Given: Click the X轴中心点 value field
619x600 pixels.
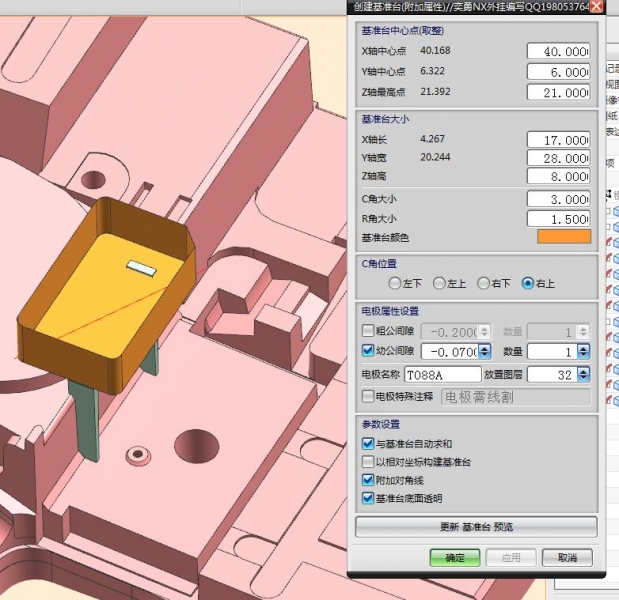Looking at the screenshot, I should [559, 51].
